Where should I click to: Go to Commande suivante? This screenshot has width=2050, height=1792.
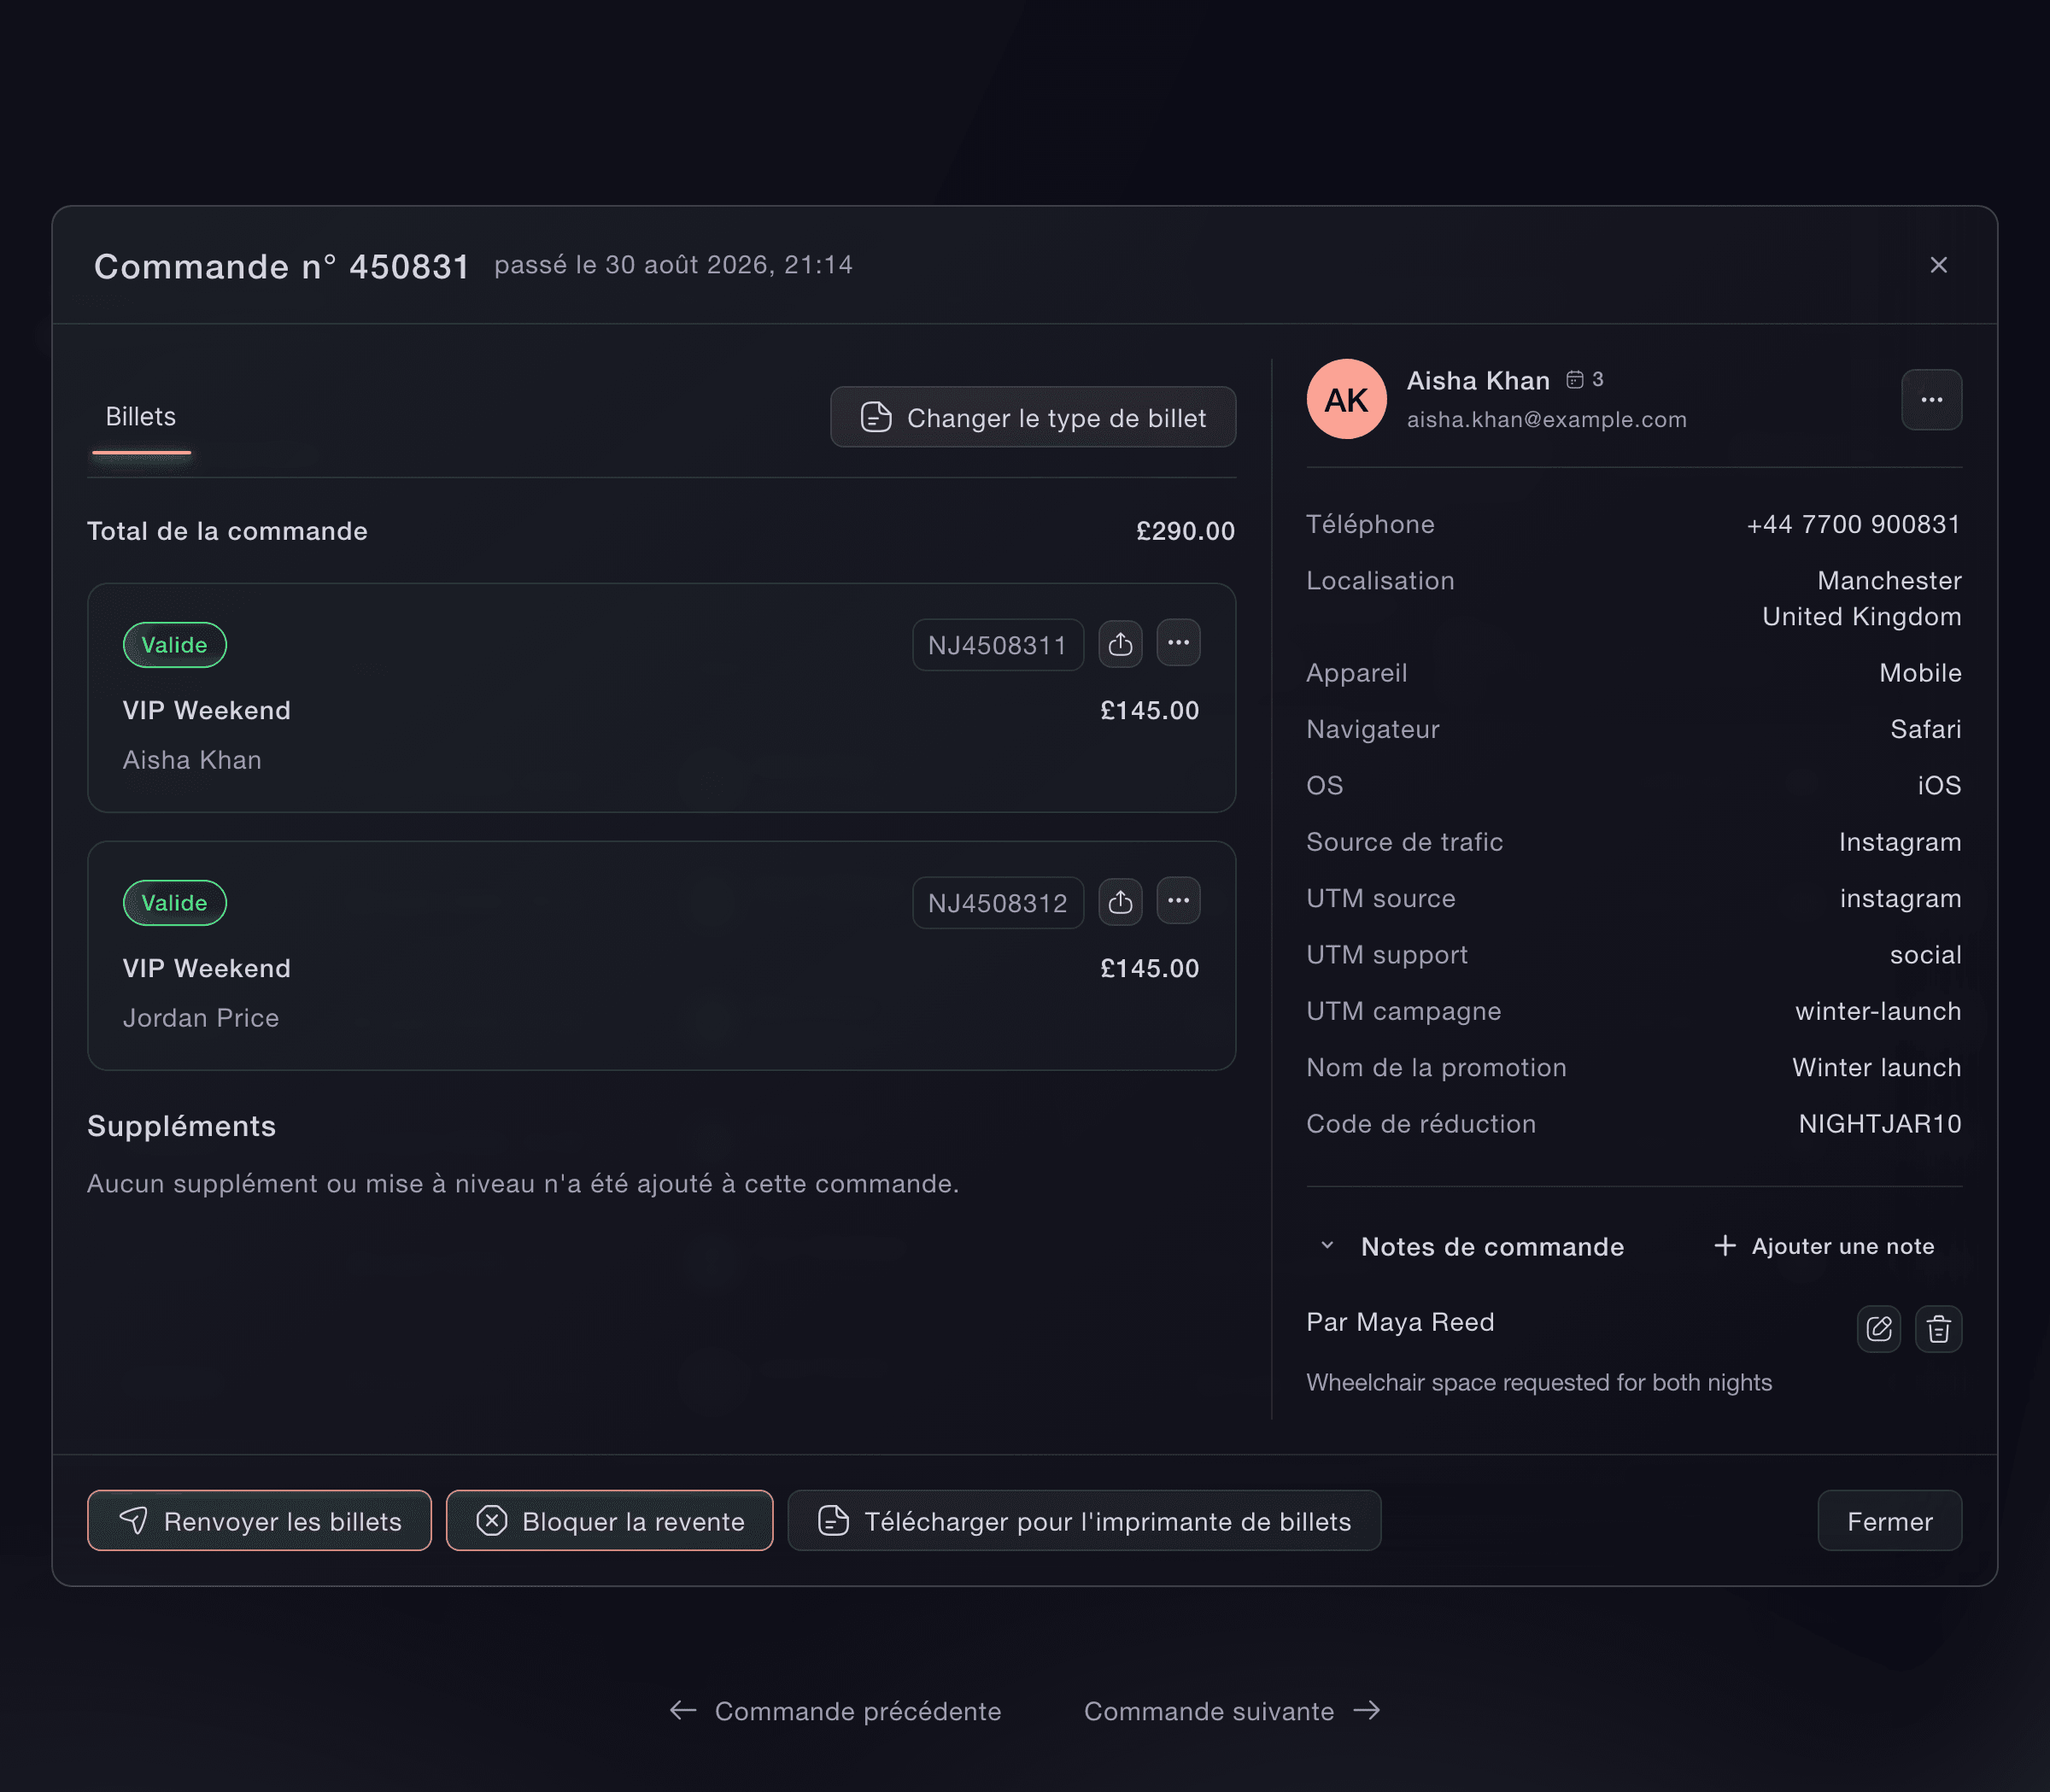1232,1711
